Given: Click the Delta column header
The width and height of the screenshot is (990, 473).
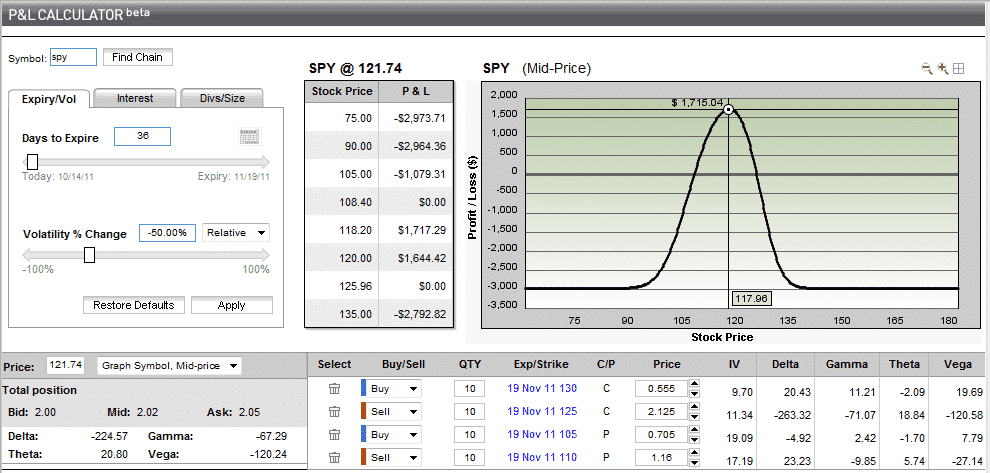Looking at the screenshot, I should [785, 364].
